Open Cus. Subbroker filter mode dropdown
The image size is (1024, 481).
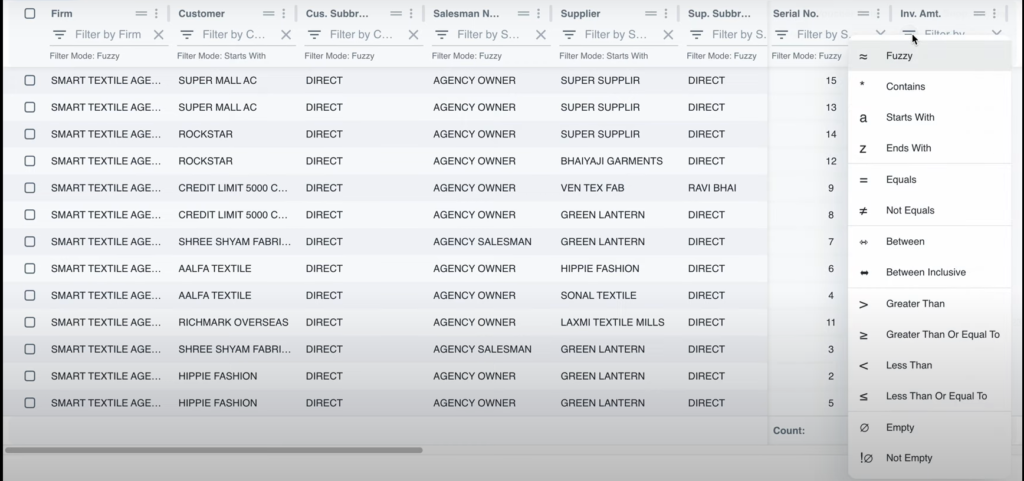[314, 35]
